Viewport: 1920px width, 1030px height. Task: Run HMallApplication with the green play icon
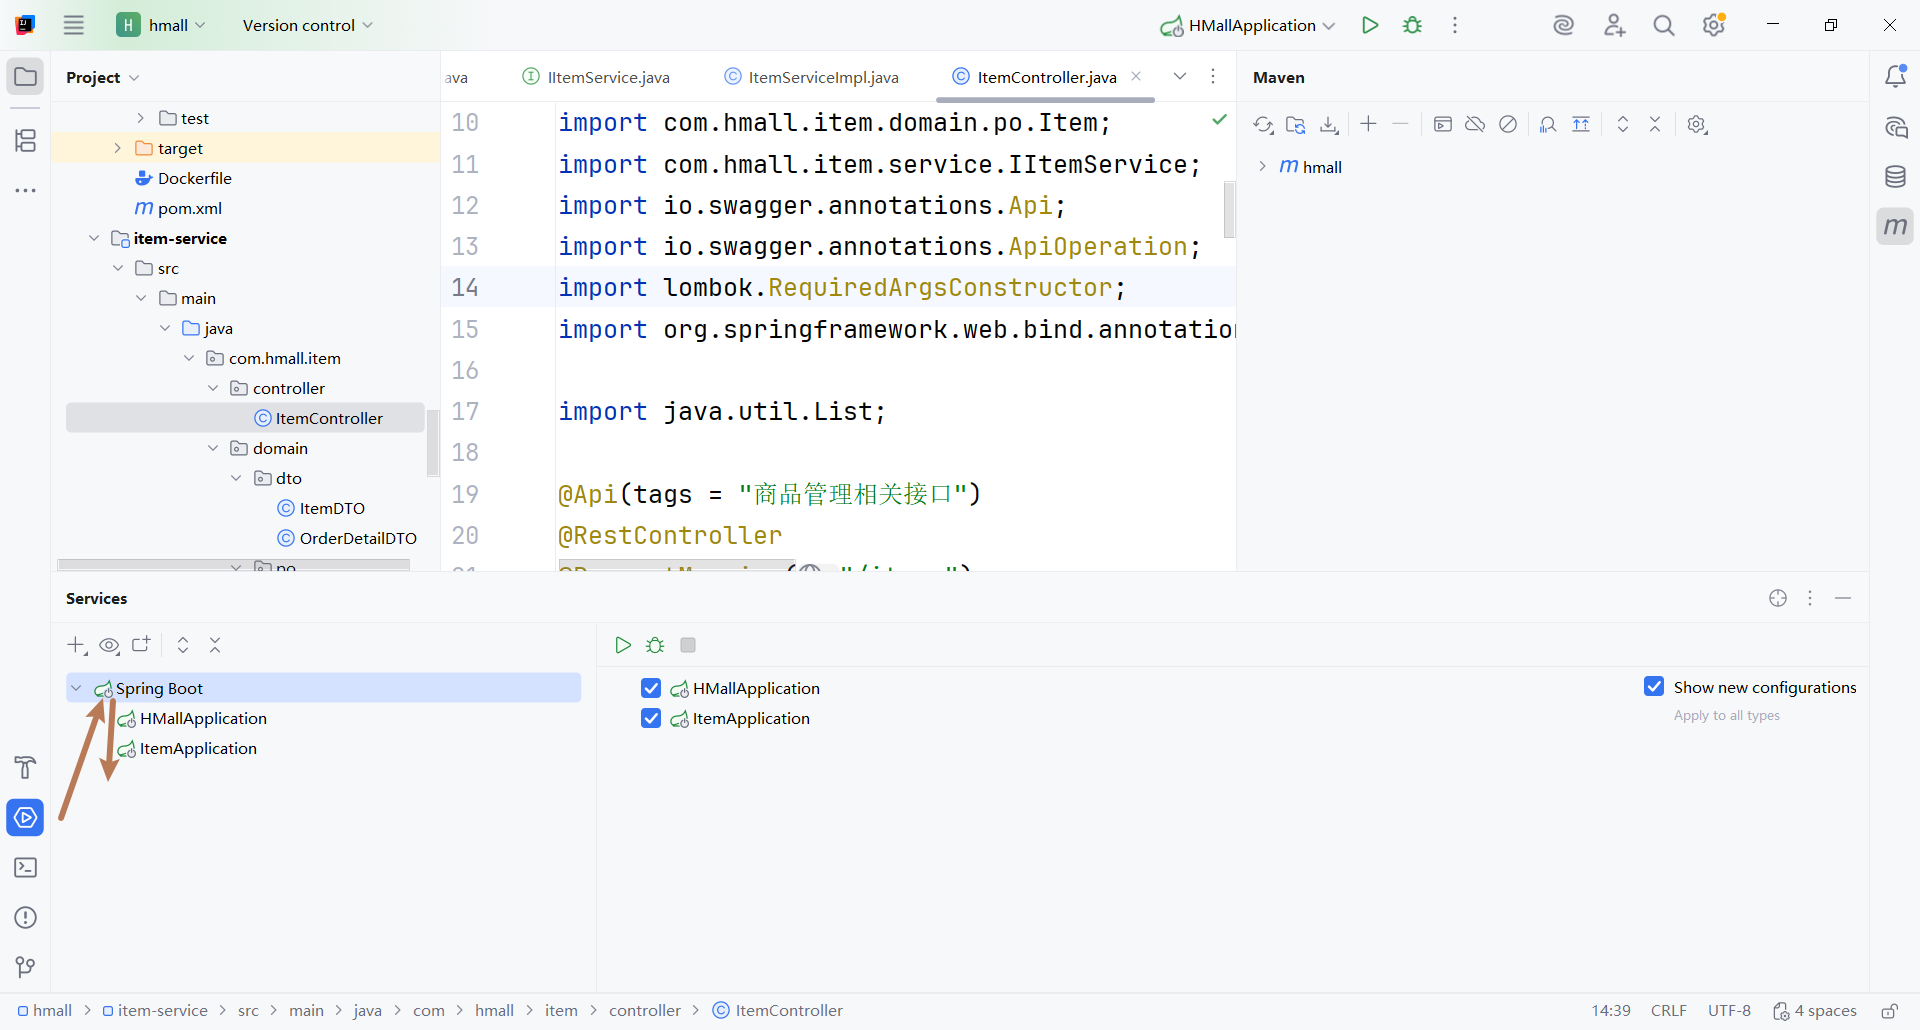tap(1370, 25)
